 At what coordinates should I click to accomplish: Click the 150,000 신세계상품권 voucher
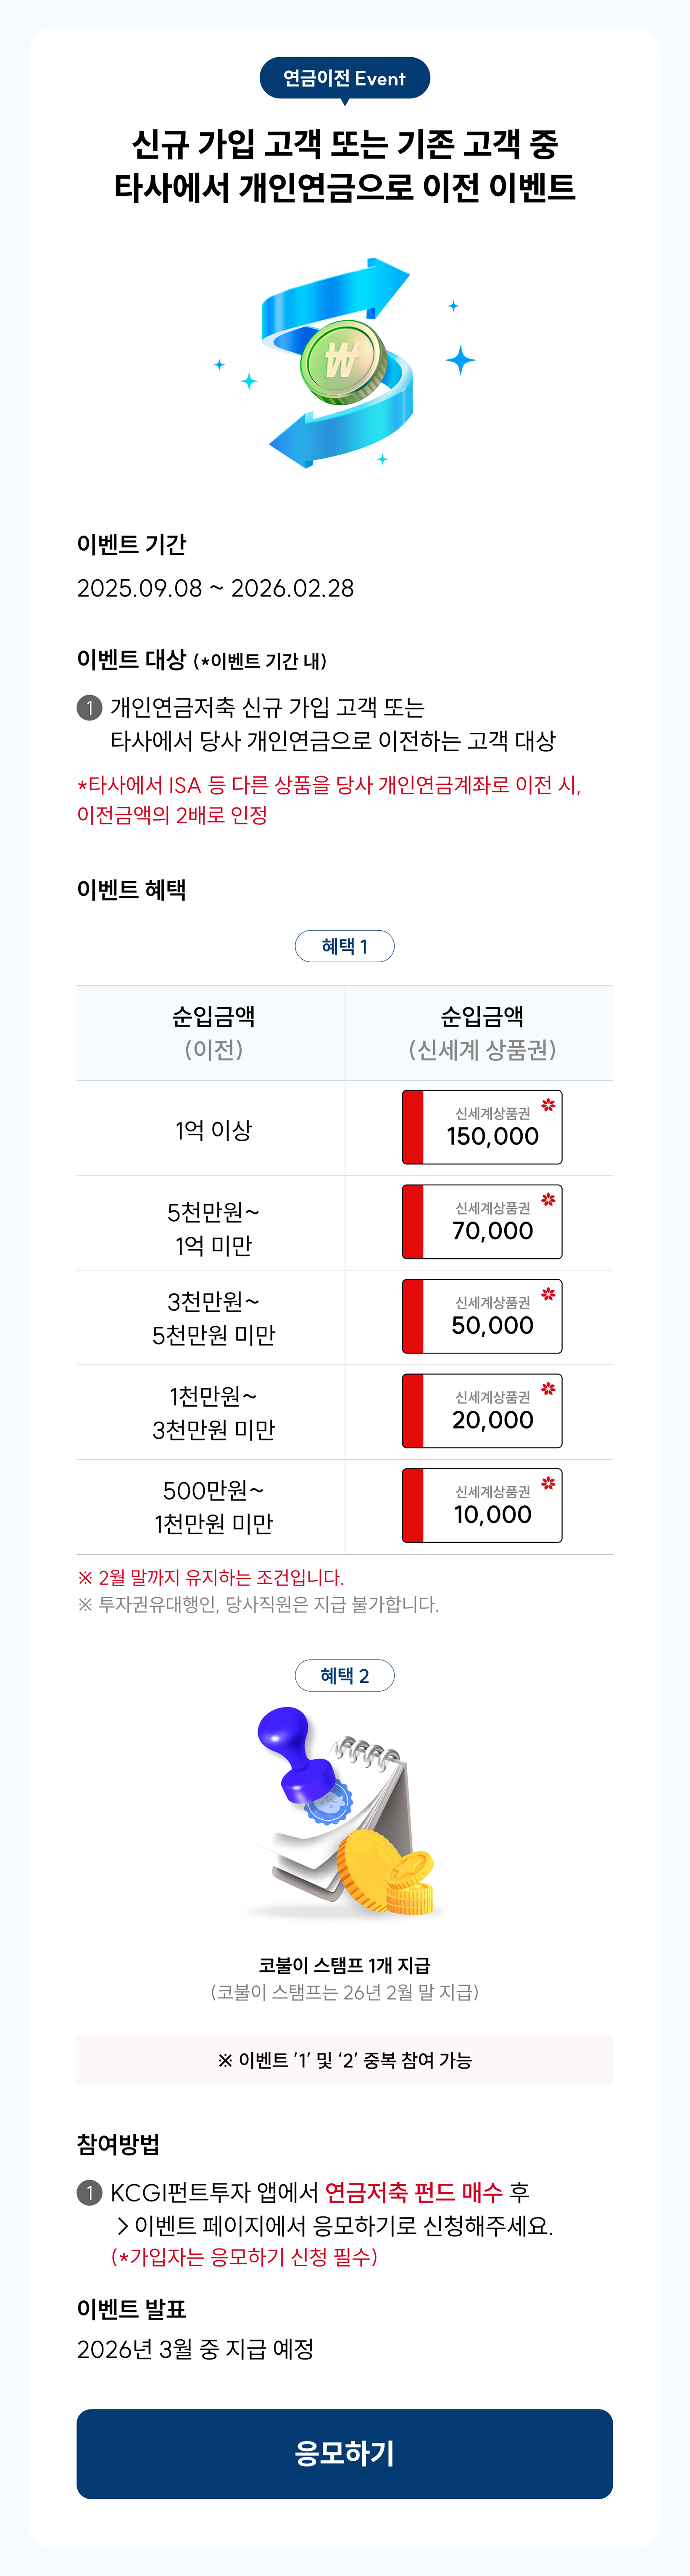coord(482,1127)
